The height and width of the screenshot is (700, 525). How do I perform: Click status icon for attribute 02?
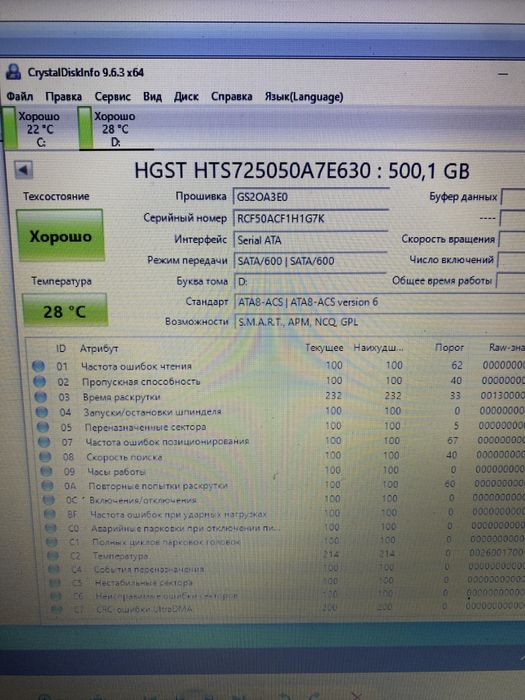[x=39, y=381]
